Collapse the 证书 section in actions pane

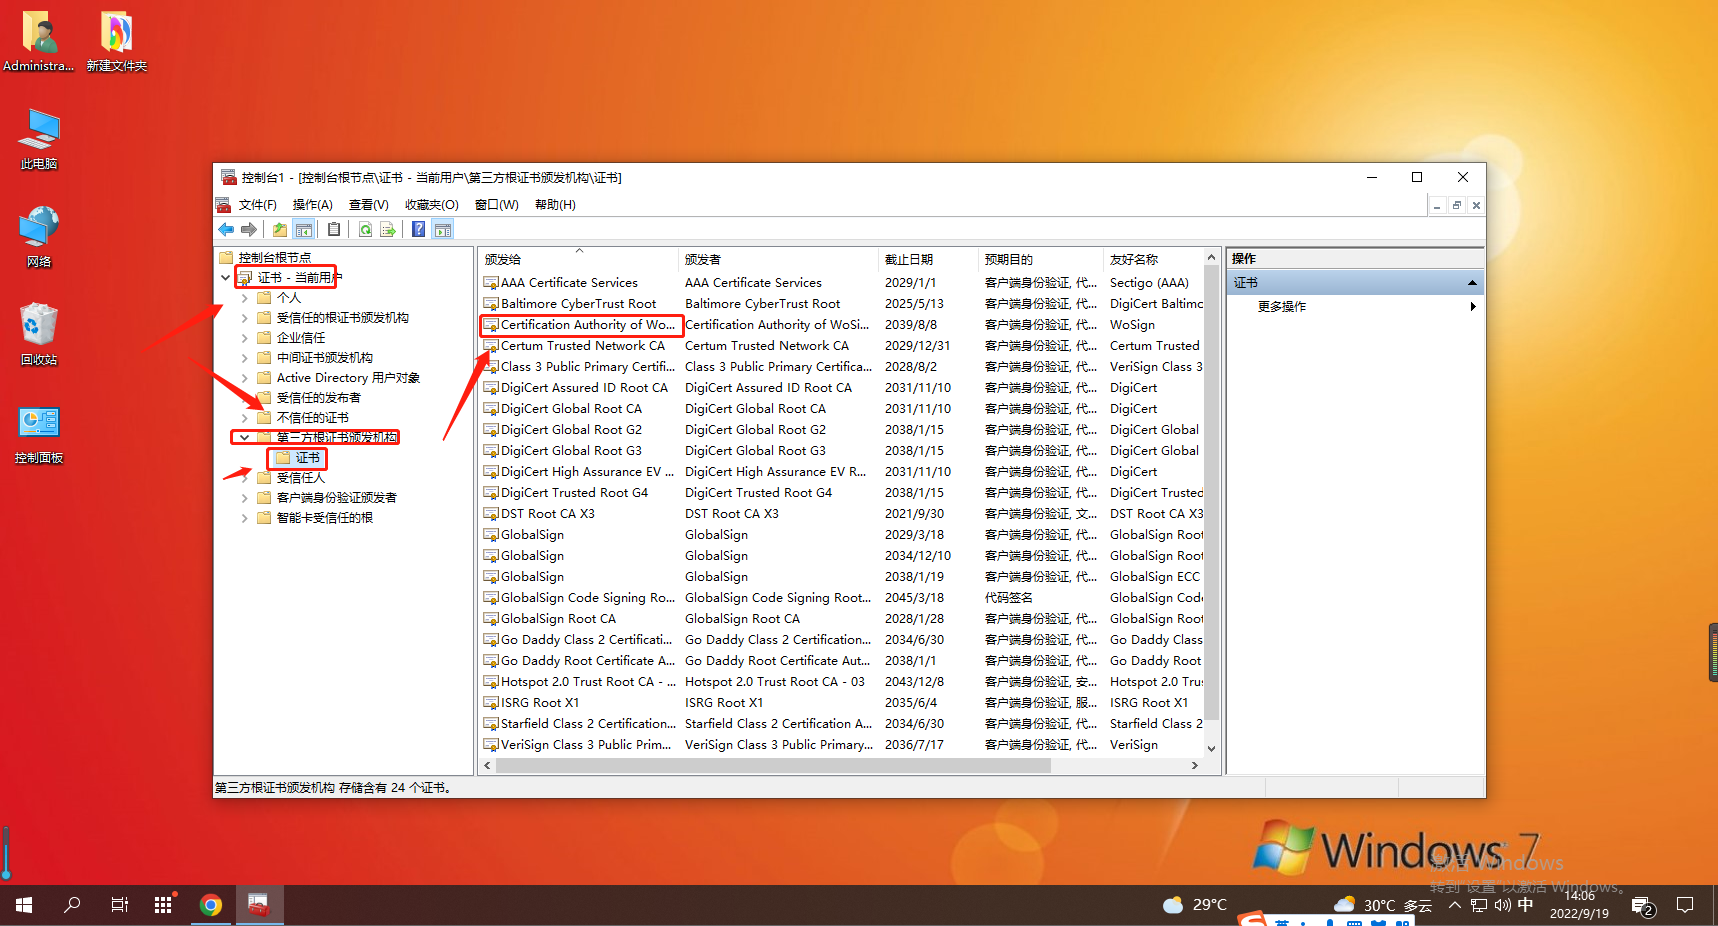[1472, 283]
